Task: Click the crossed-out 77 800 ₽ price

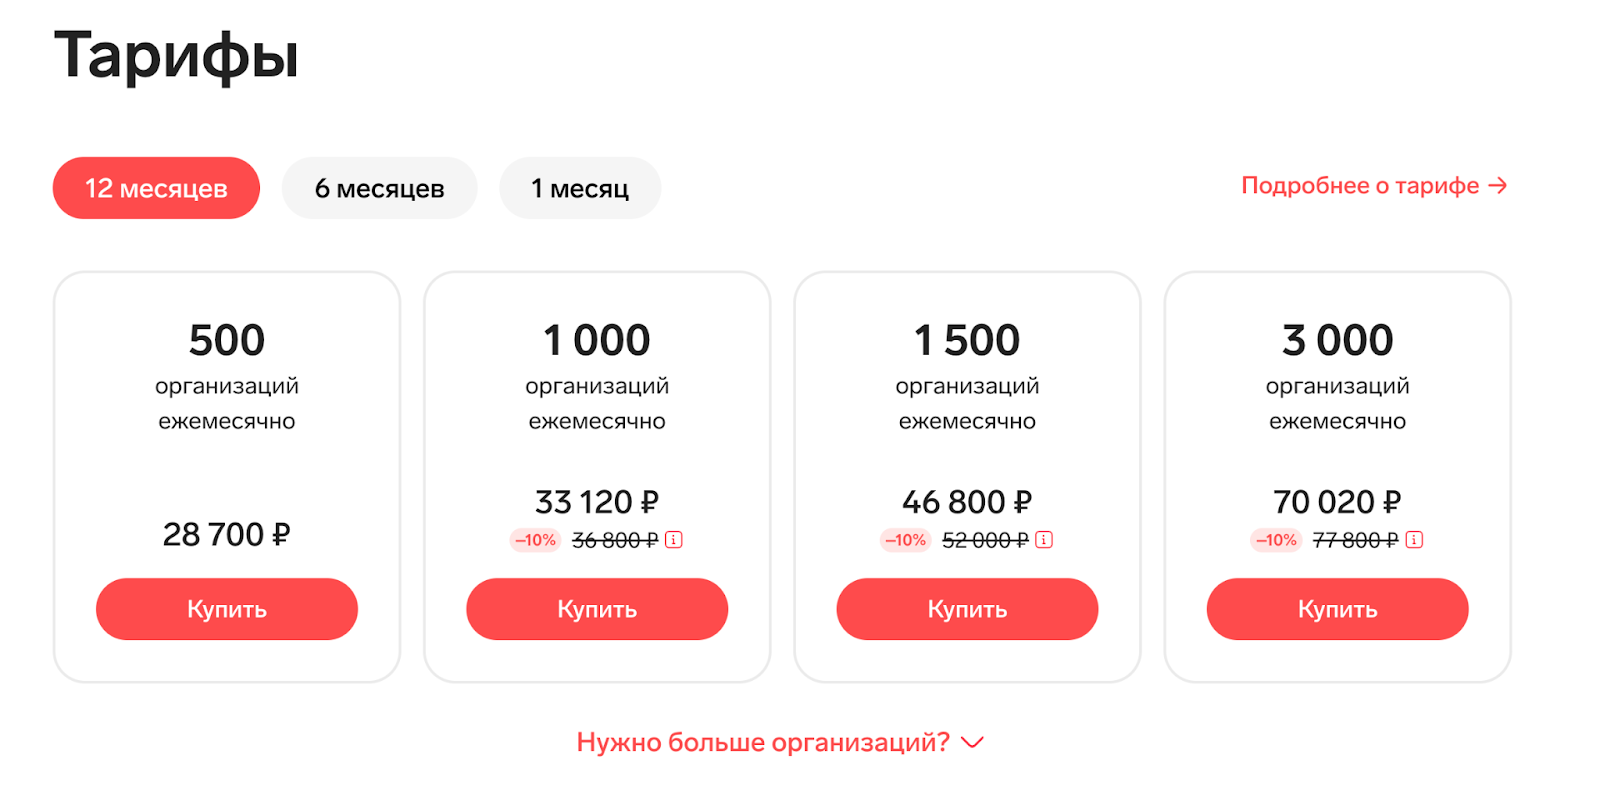Action: pos(1355,540)
